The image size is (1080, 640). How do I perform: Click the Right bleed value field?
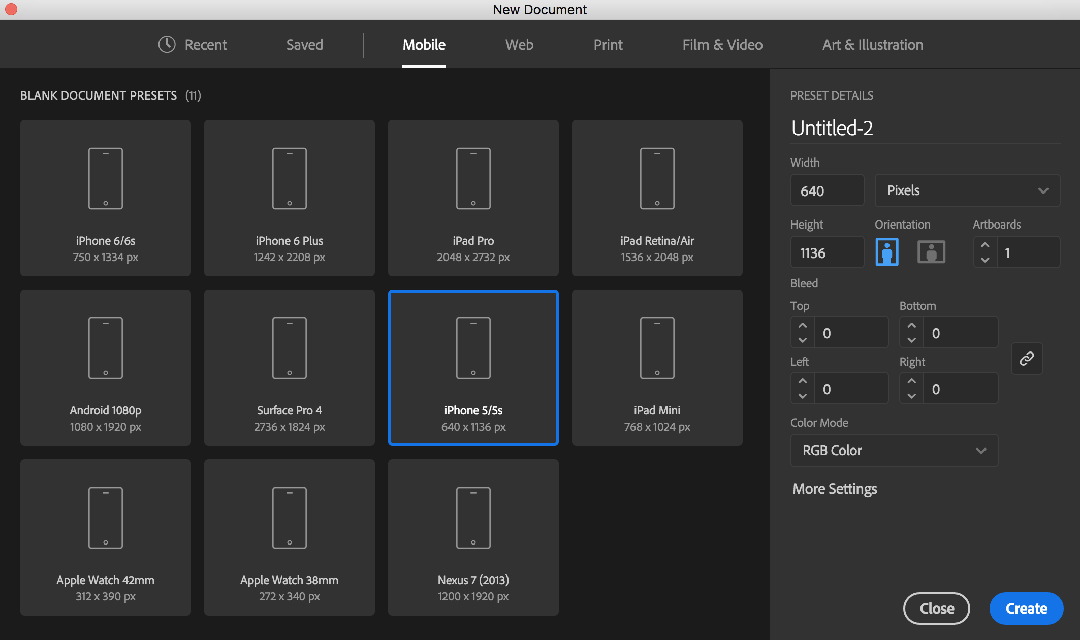point(960,389)
